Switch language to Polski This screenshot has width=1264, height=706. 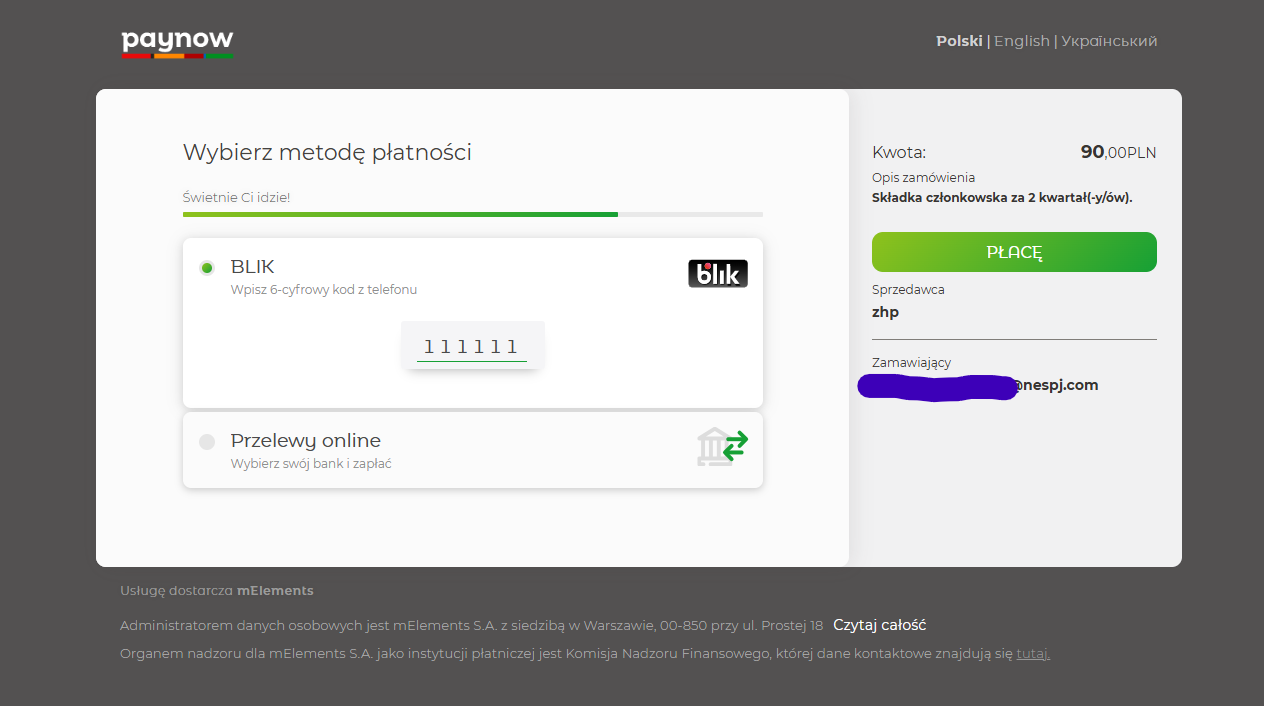point(958,41)
